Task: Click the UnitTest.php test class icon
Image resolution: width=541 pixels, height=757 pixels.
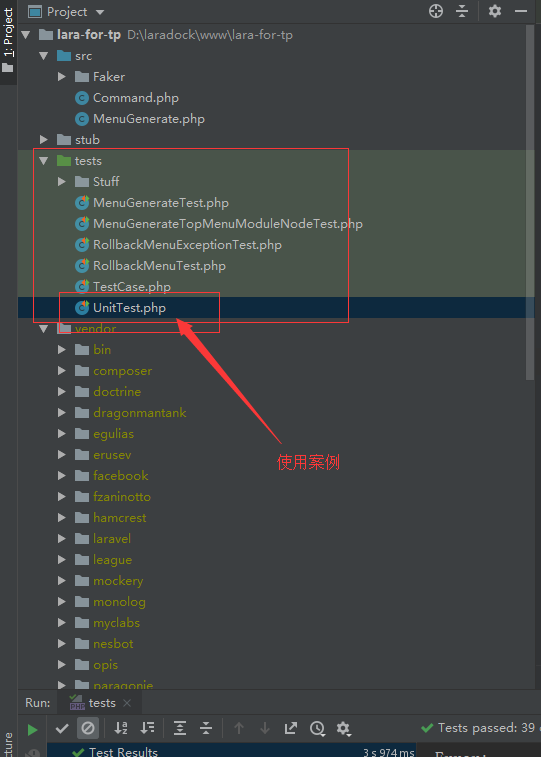Action: [82, 308]
